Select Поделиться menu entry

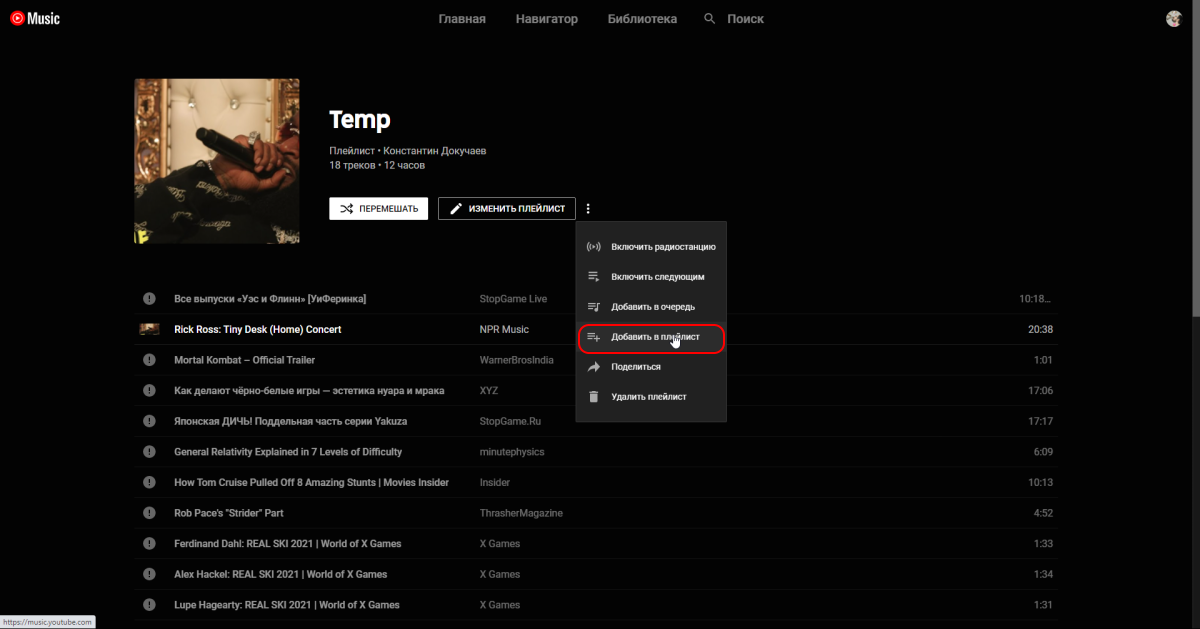tap(651, 367)
